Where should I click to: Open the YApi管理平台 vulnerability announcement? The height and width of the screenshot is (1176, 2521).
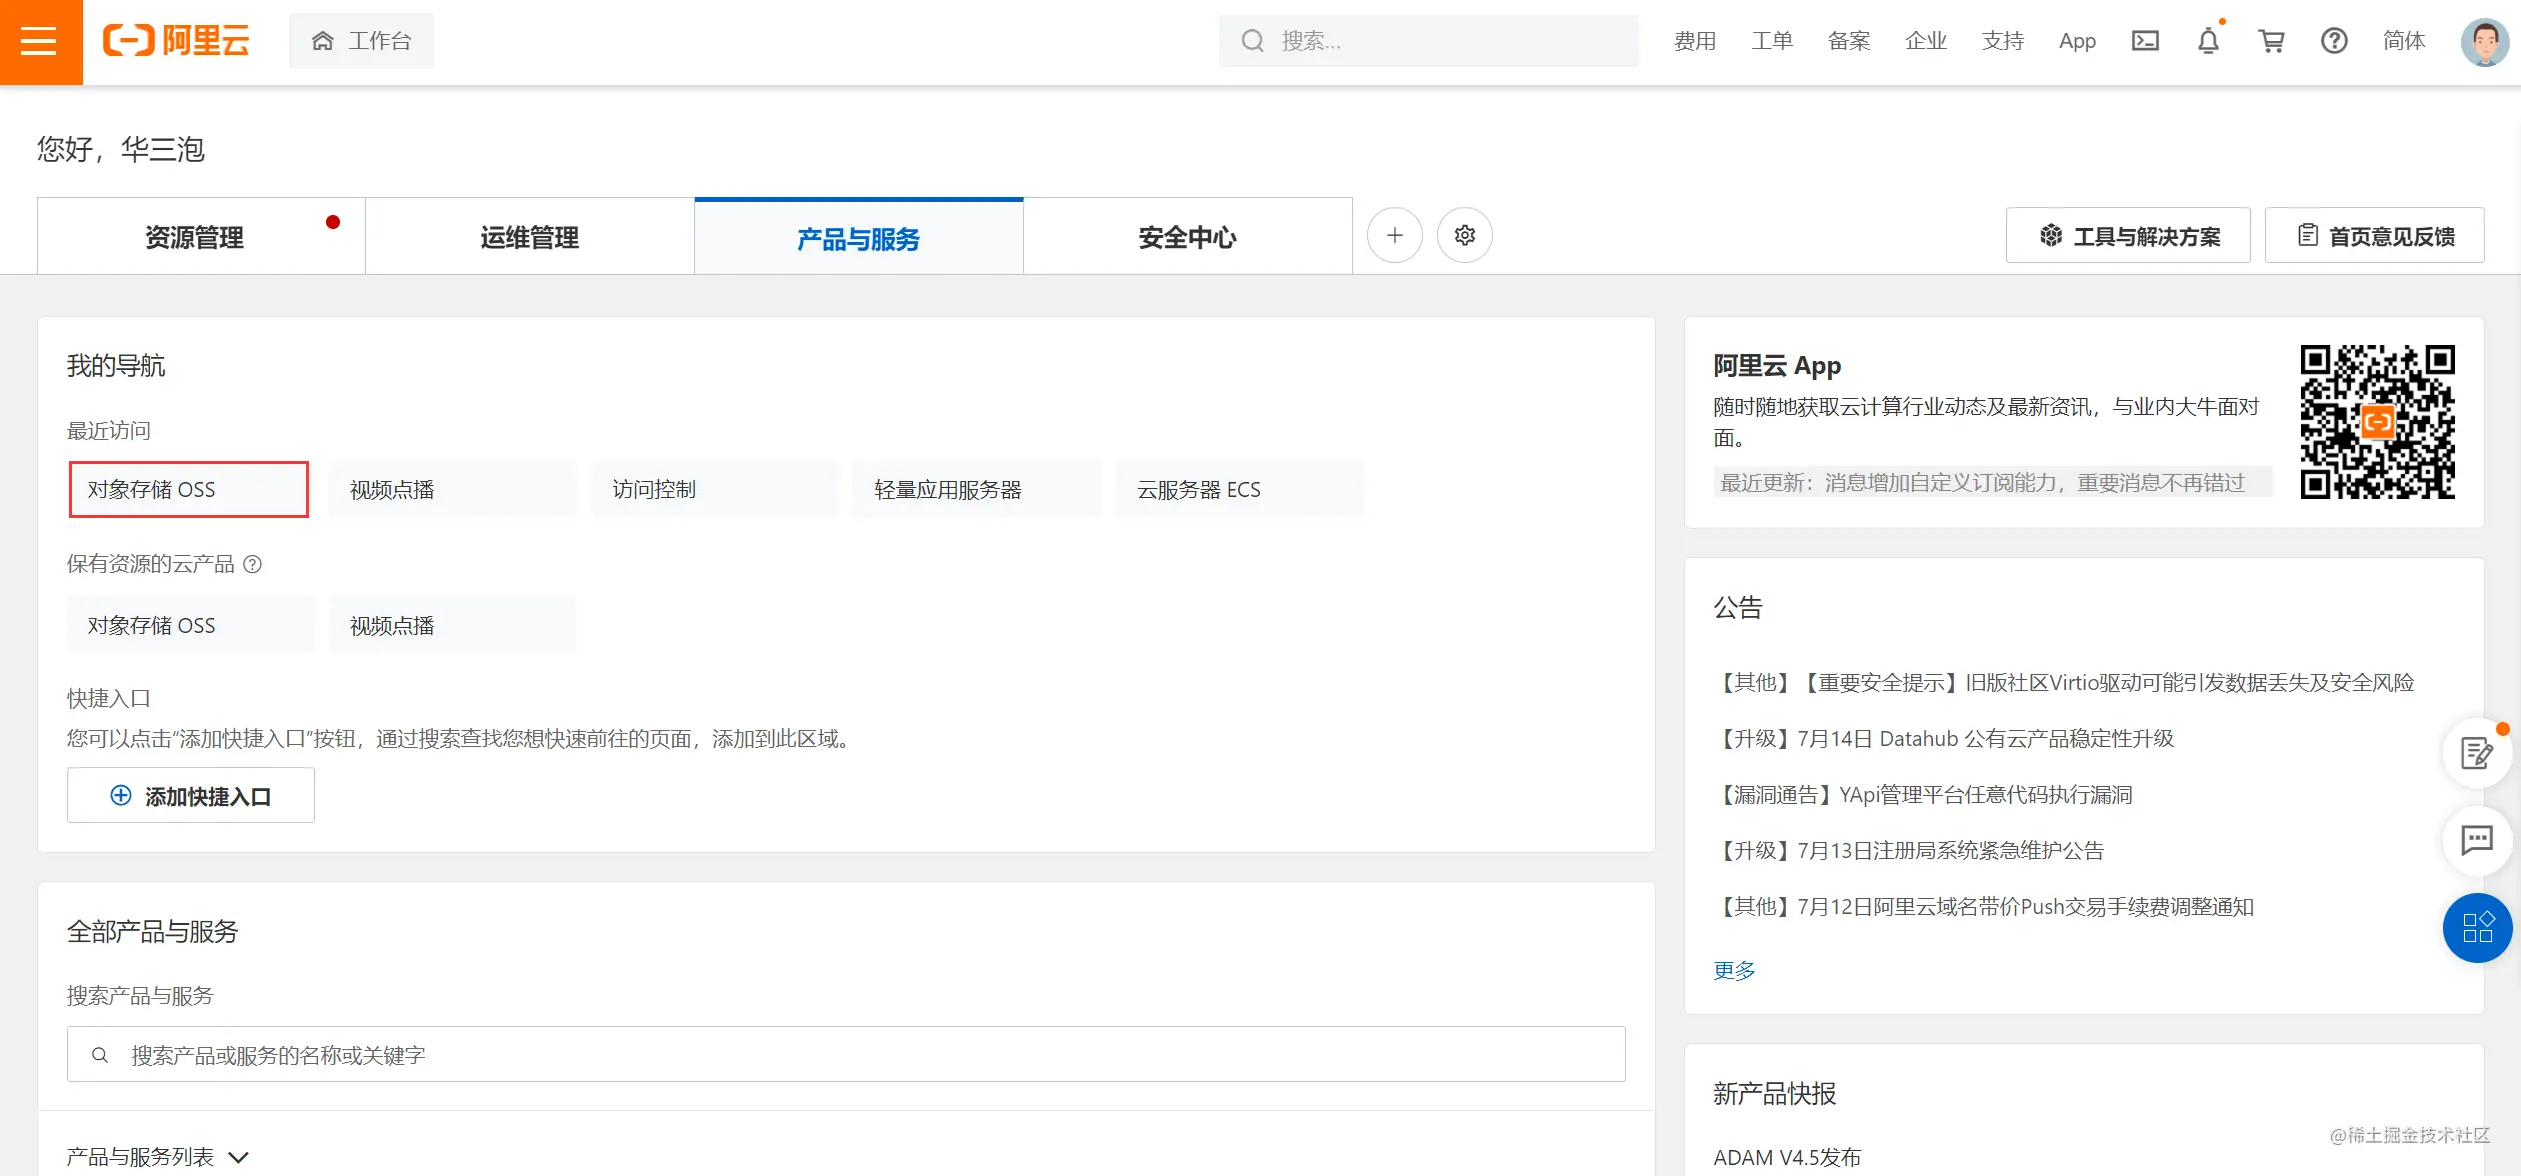1923,795
